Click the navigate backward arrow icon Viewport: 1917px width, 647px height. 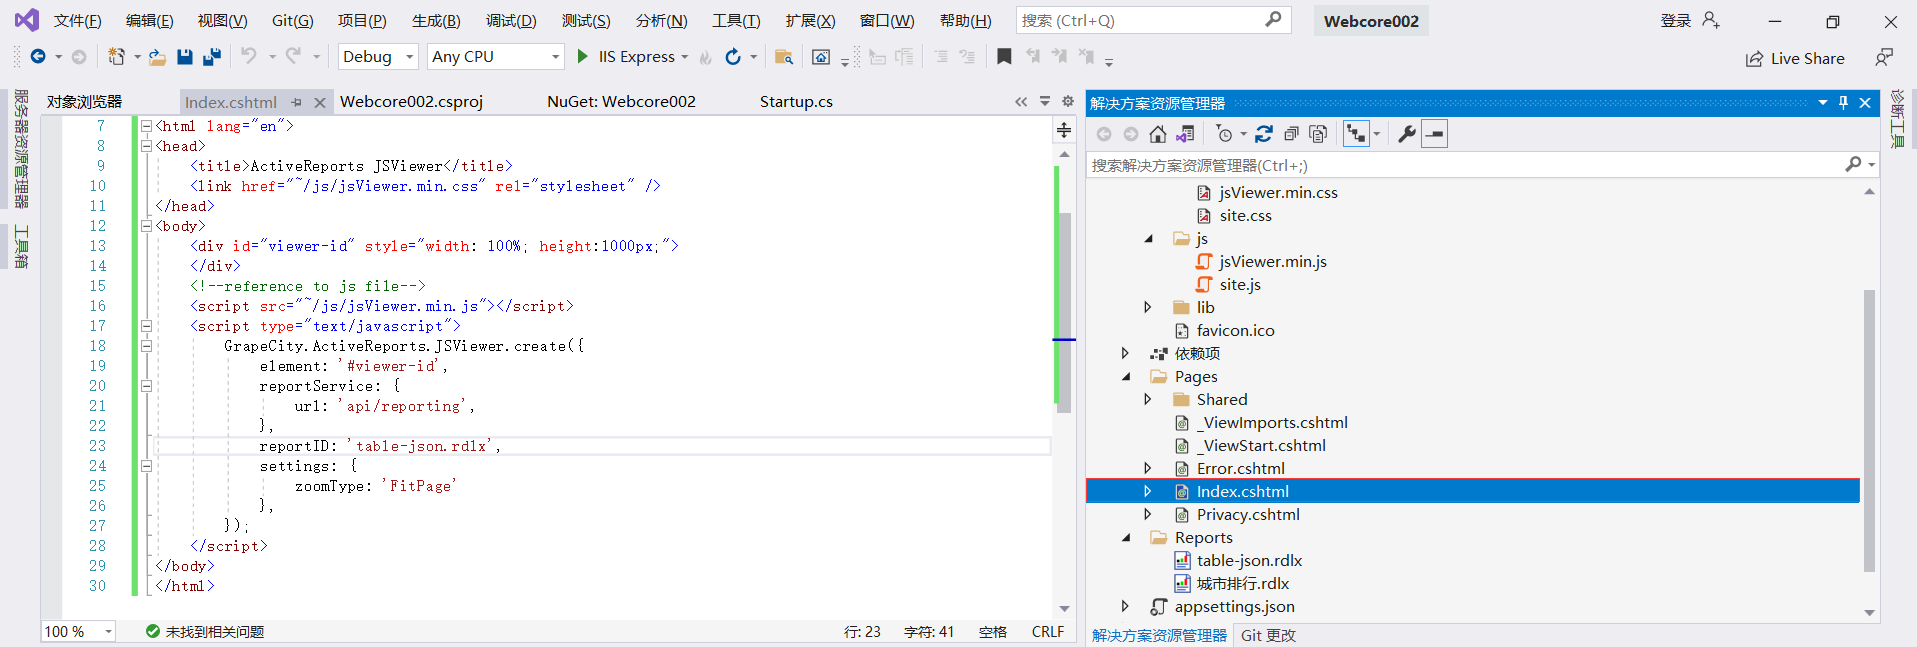[x=38, y=57]
